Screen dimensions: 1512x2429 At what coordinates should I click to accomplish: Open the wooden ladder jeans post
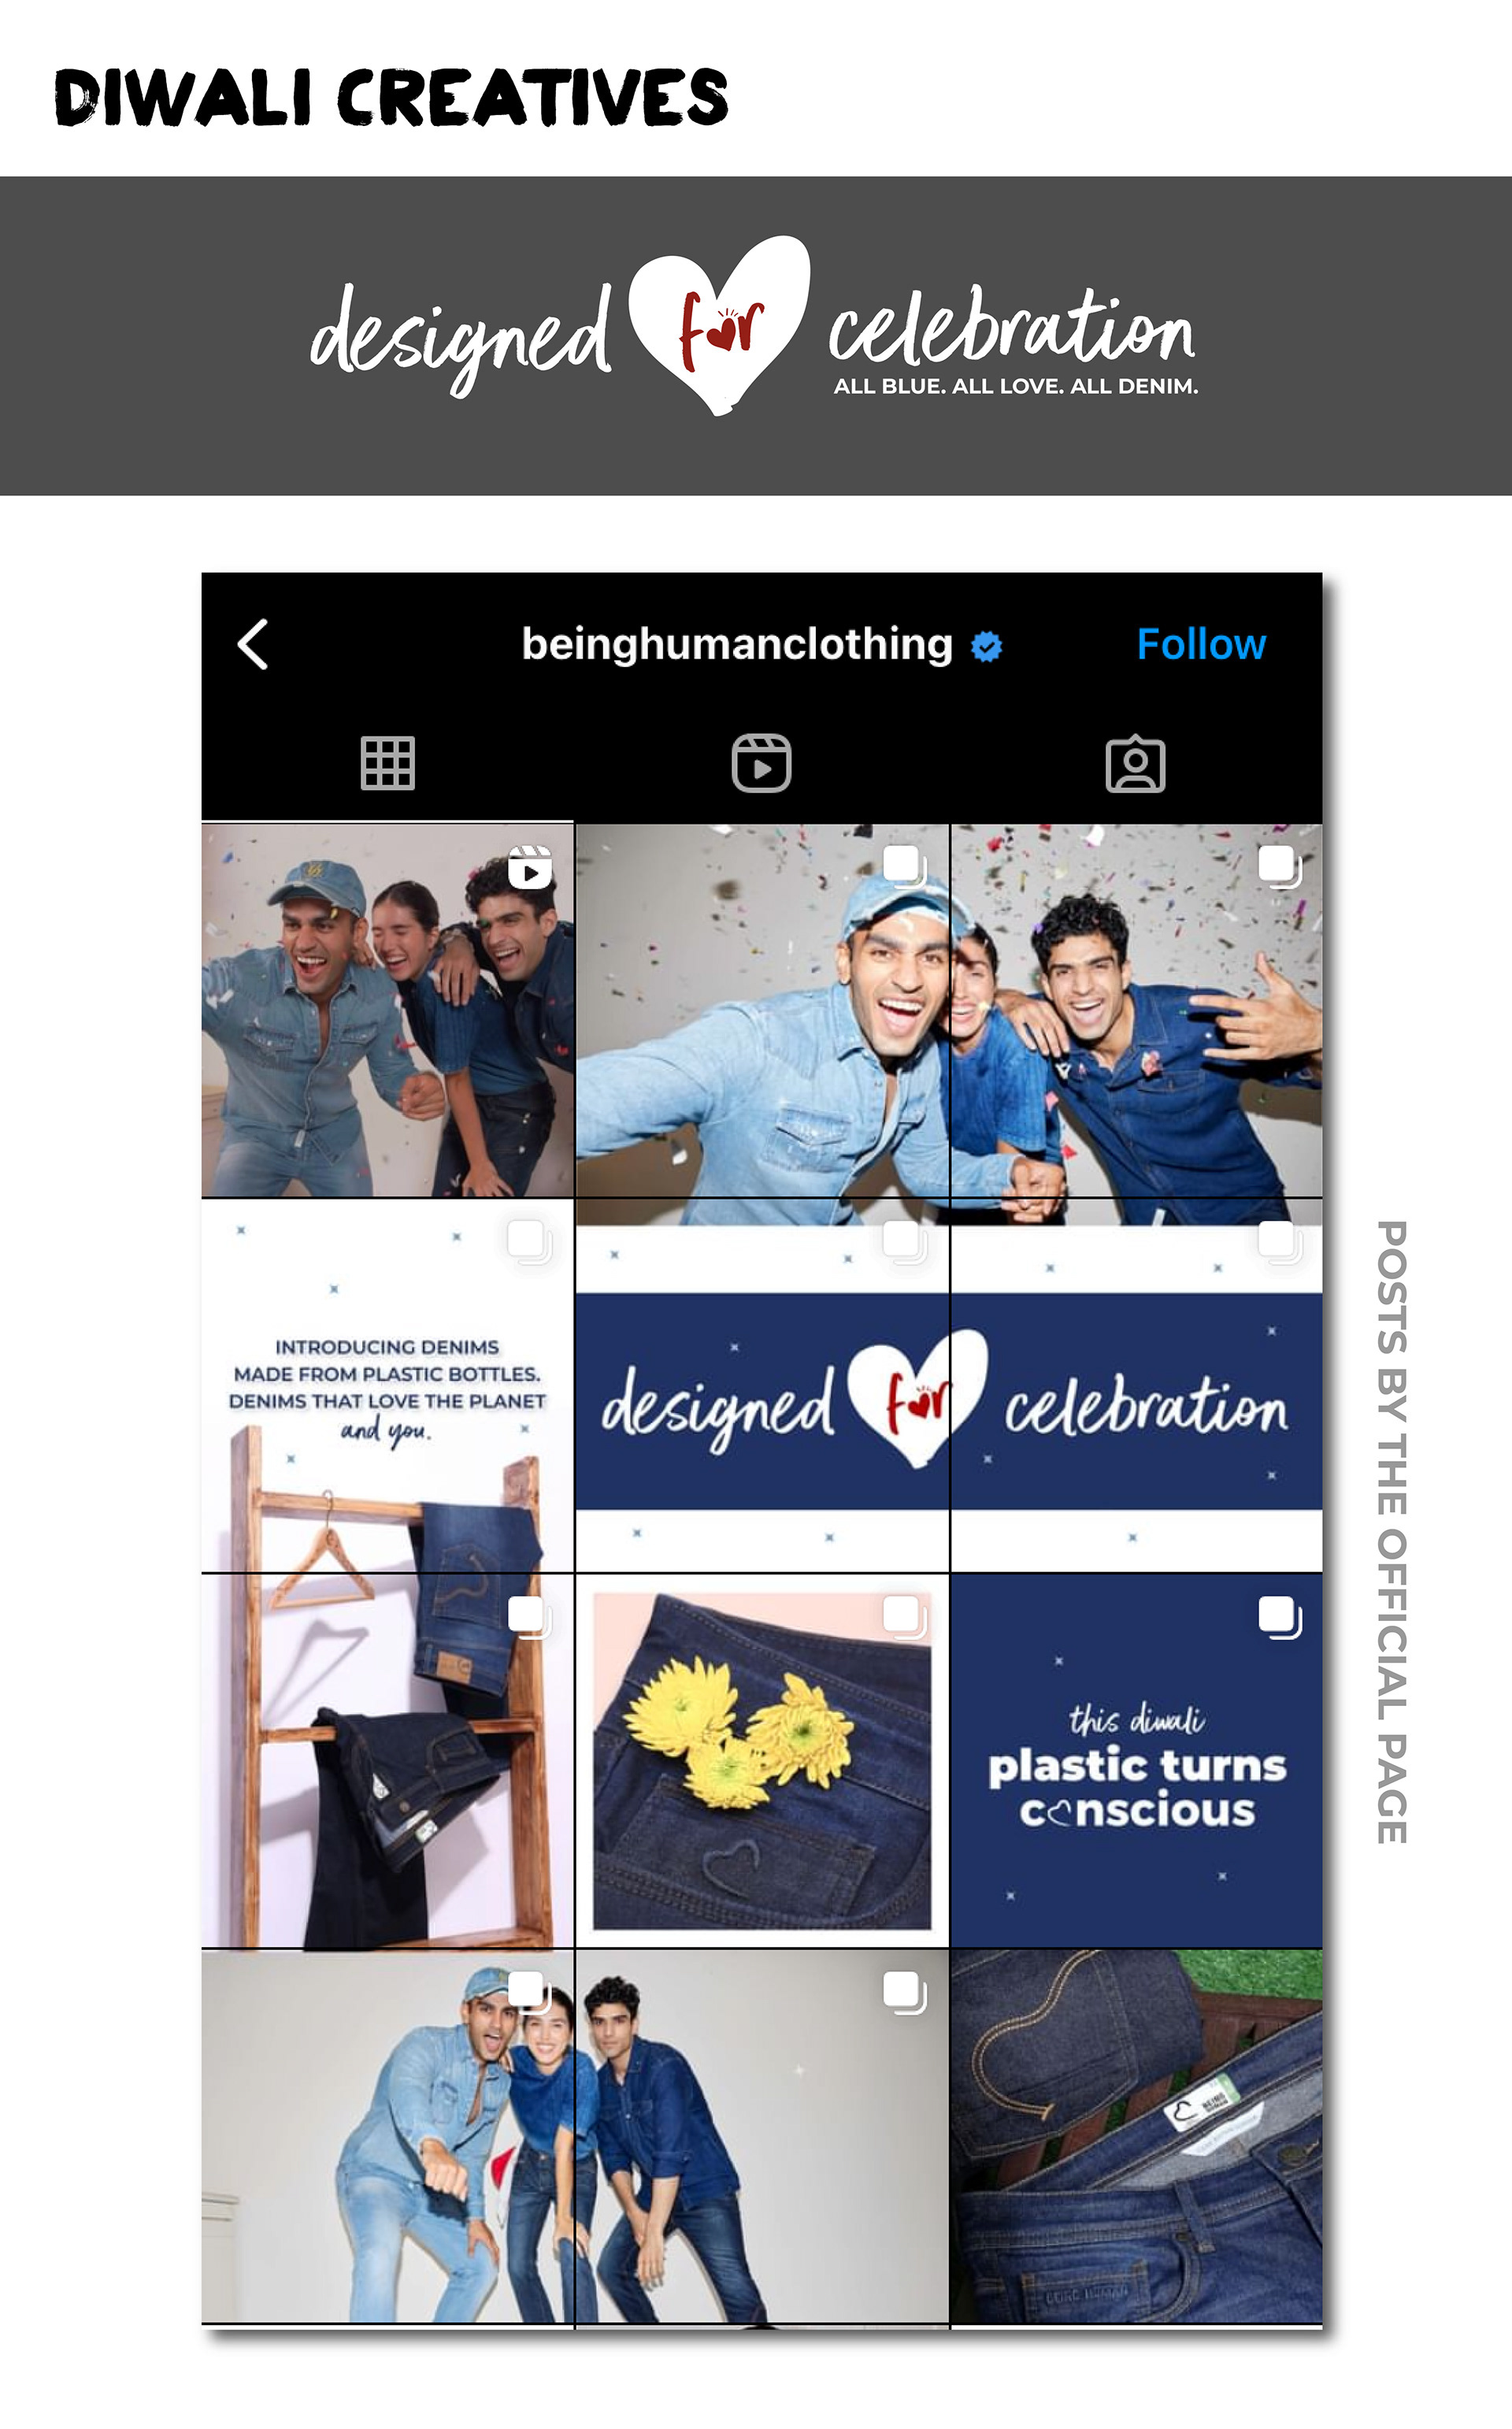tap(387, 1761)
